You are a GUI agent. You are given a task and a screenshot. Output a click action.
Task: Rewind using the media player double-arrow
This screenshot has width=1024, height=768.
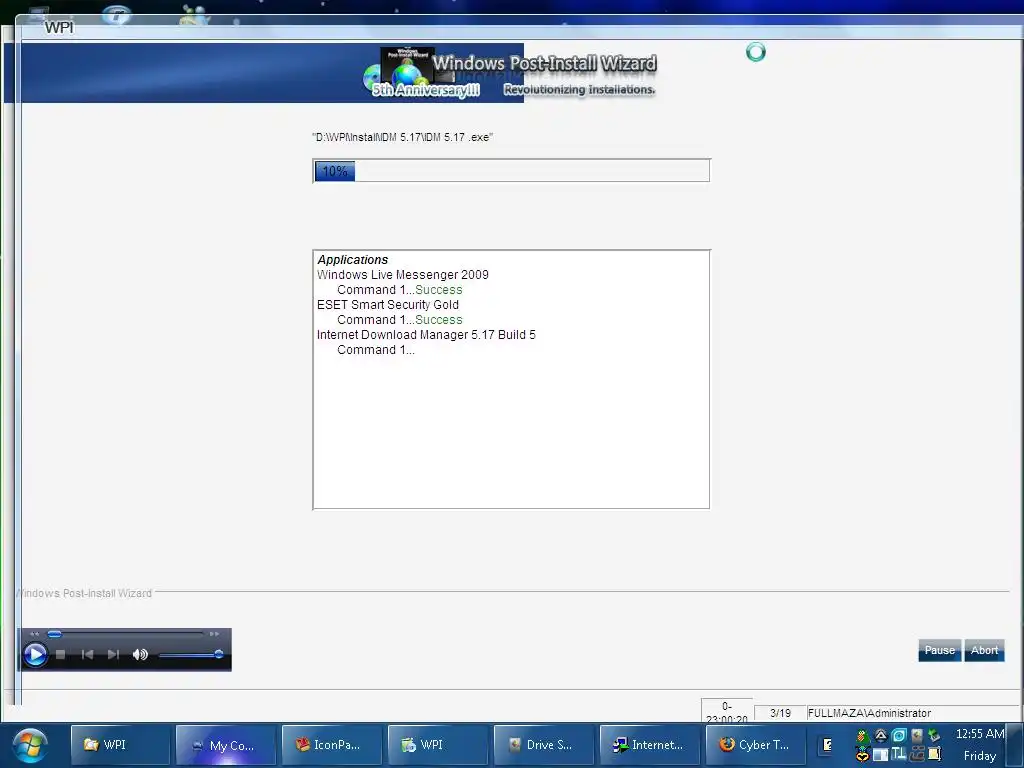(x=35, y=633)
